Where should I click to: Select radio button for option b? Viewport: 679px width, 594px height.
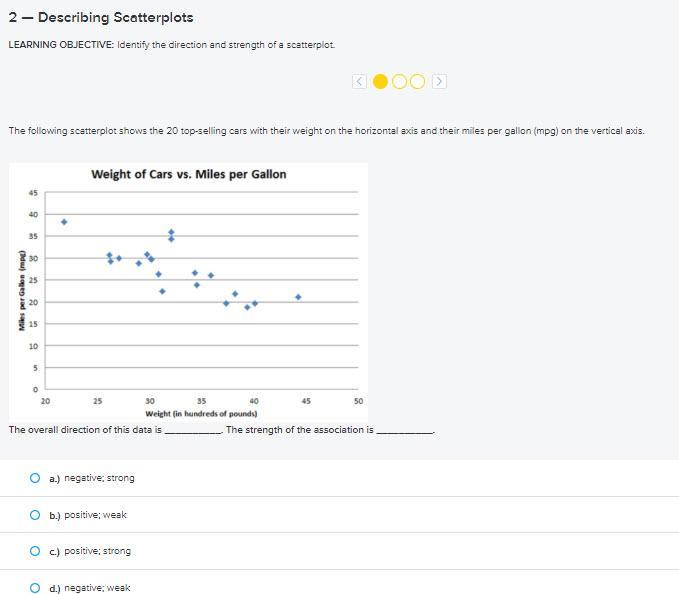36,515
